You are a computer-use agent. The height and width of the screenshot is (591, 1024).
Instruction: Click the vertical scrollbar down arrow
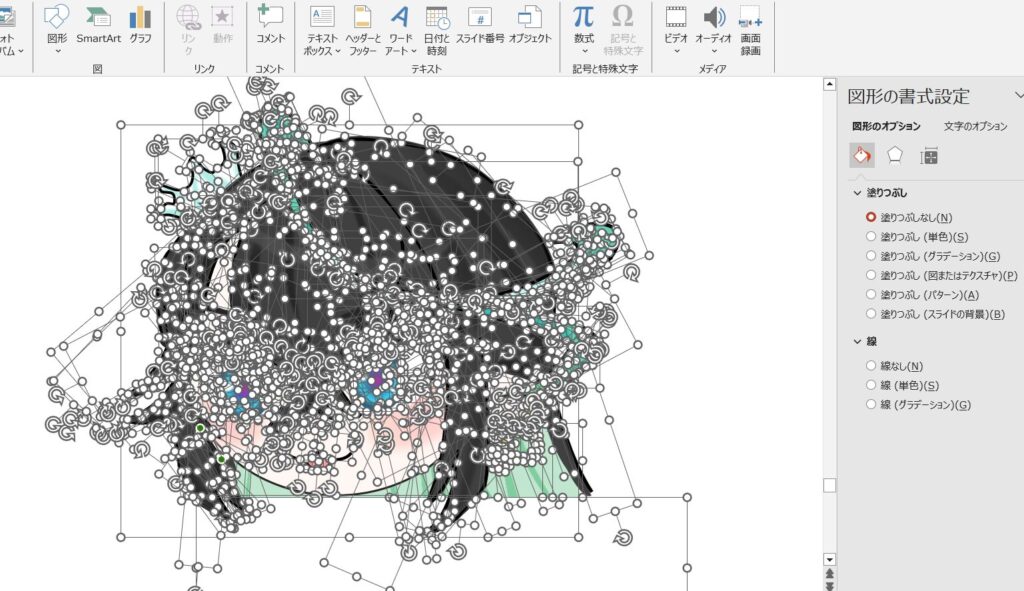[828, 559]
